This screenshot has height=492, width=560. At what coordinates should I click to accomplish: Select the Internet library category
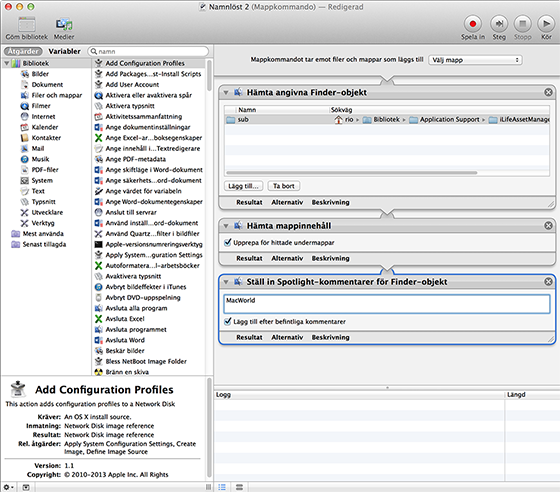43,117
